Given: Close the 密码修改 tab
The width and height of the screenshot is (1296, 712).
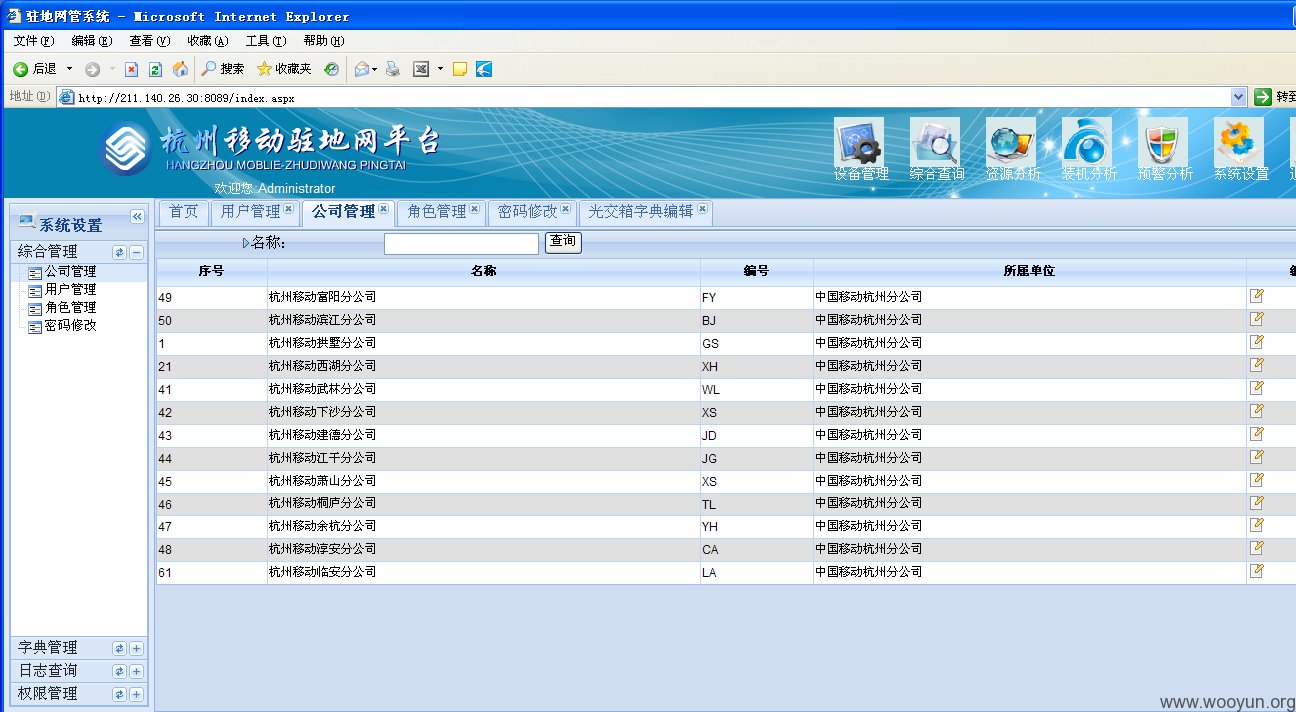Looking at the screenshot, I should (565, 210).
